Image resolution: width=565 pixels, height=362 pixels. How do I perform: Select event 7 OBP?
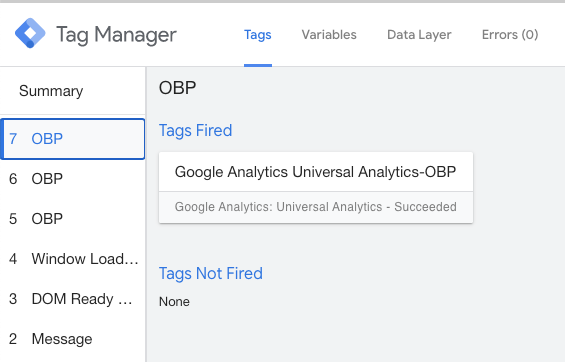coord(73,139)
